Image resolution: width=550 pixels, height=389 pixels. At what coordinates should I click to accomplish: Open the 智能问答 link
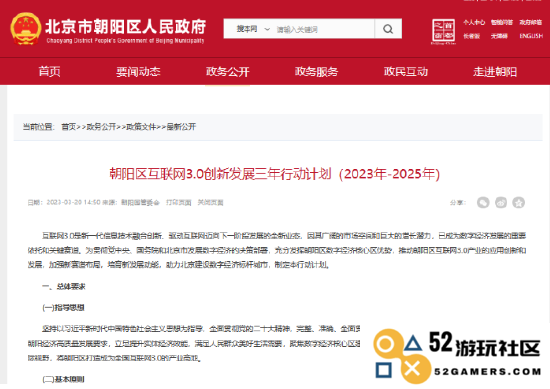502,22
